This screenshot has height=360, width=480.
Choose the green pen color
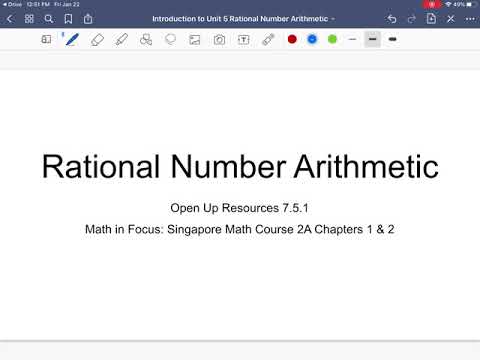coord(332,39)
